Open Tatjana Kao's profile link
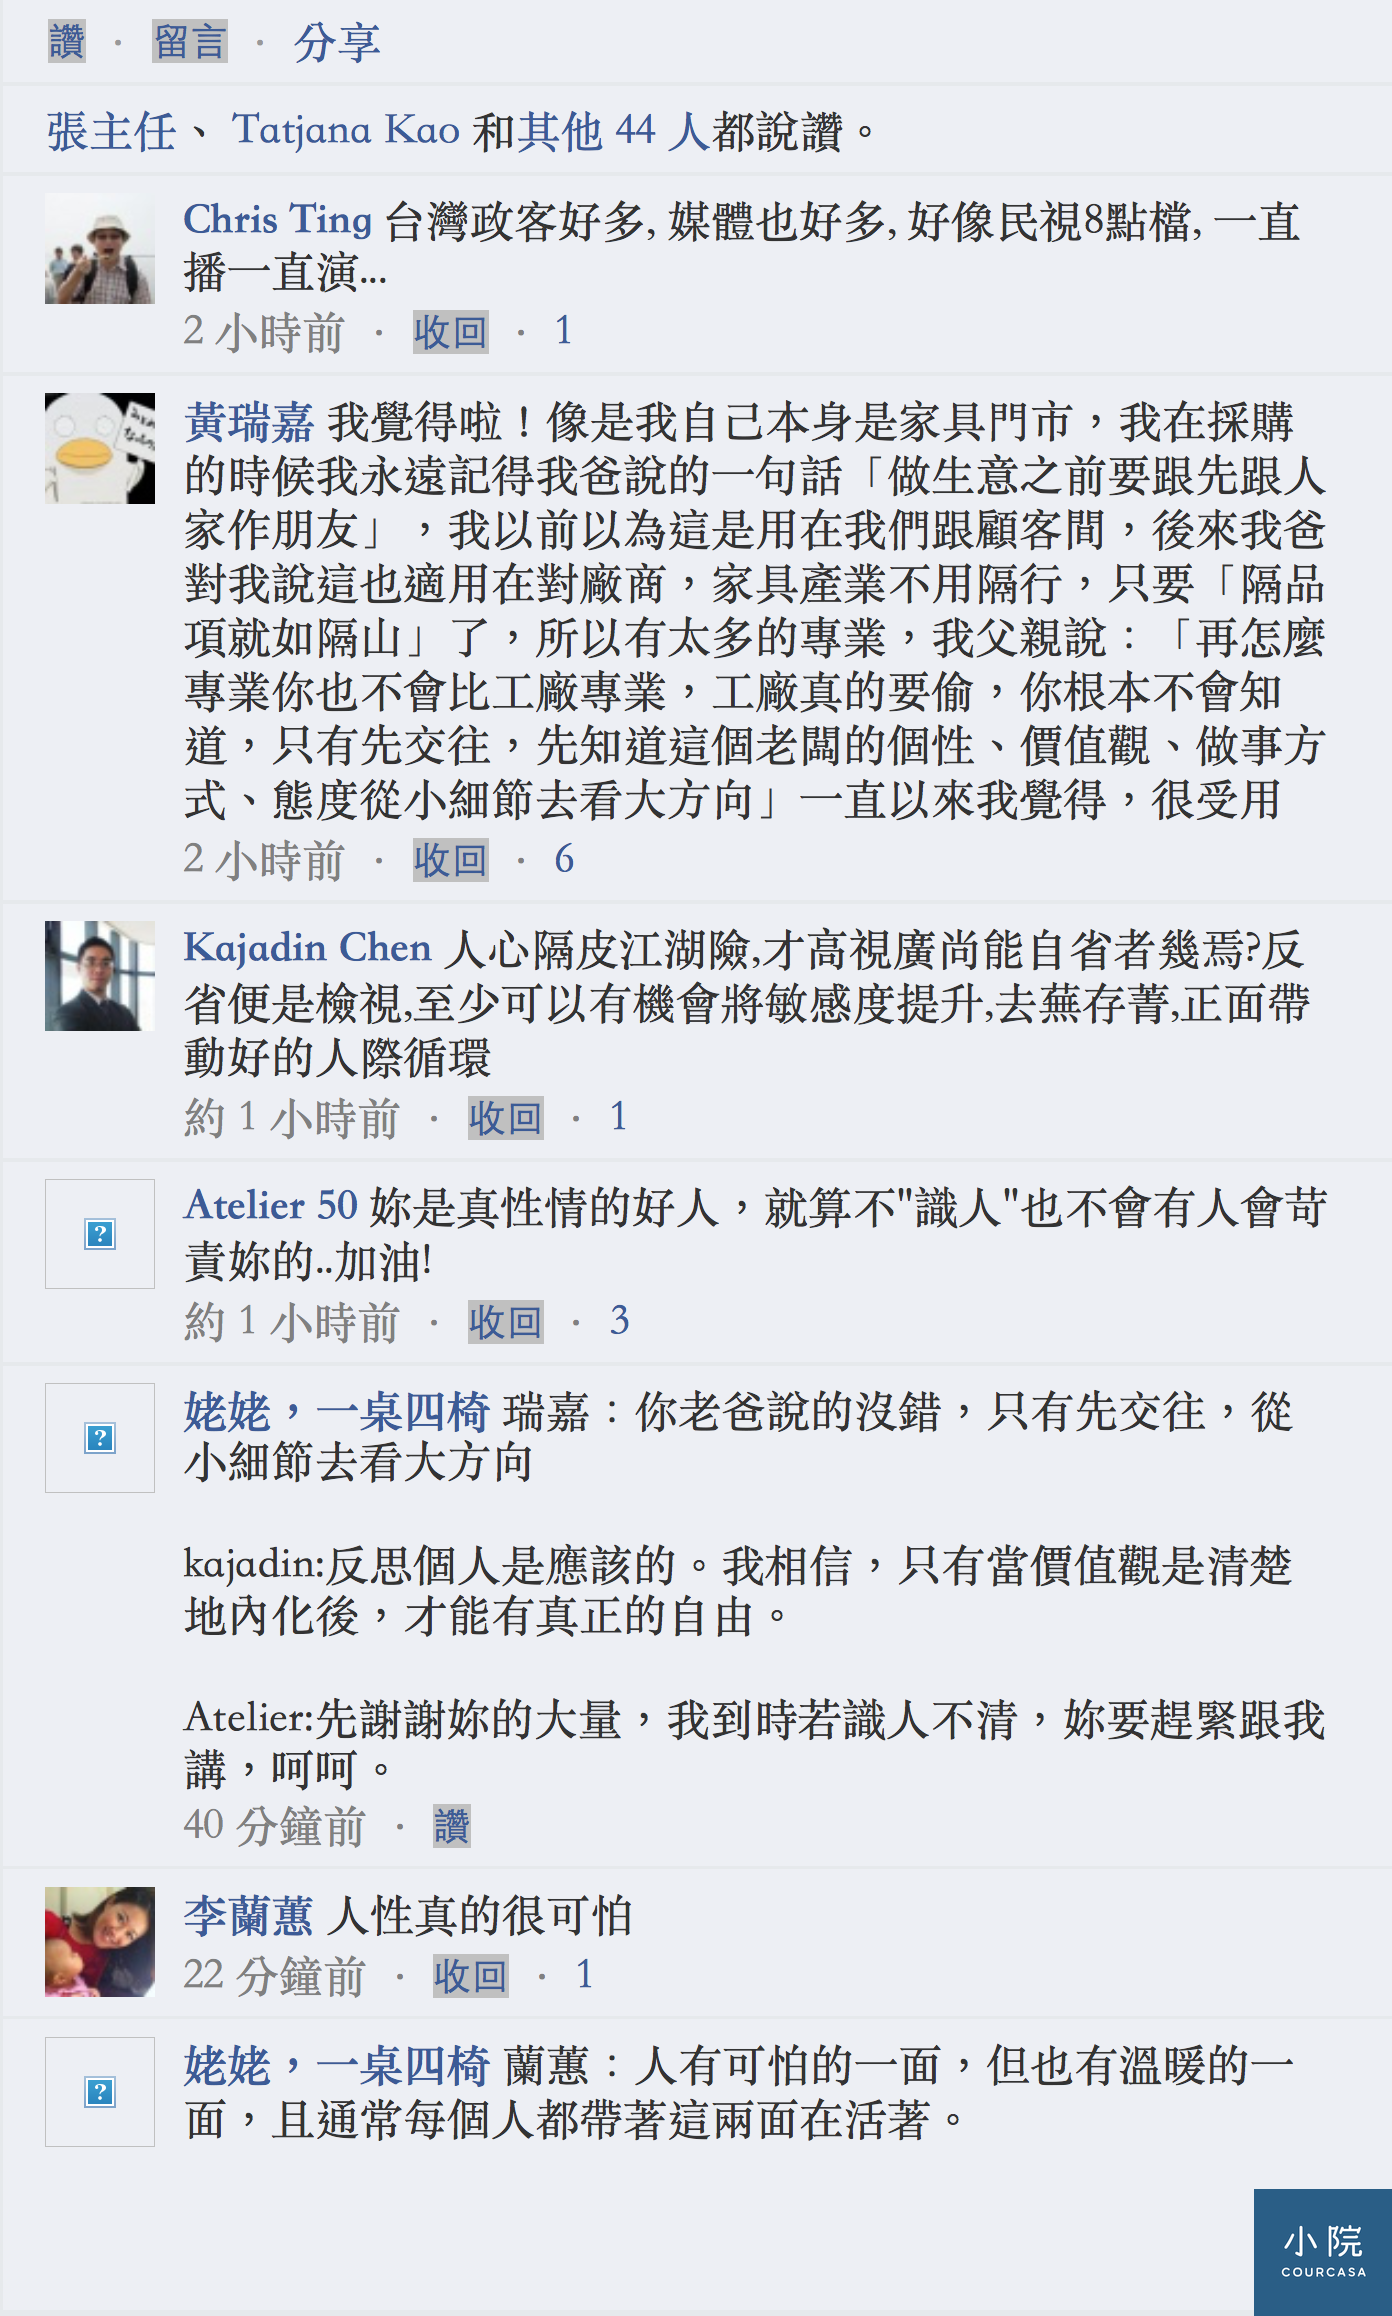Screen dimensions: 1392x2316 pyautogui.click(x=346, y=131)
